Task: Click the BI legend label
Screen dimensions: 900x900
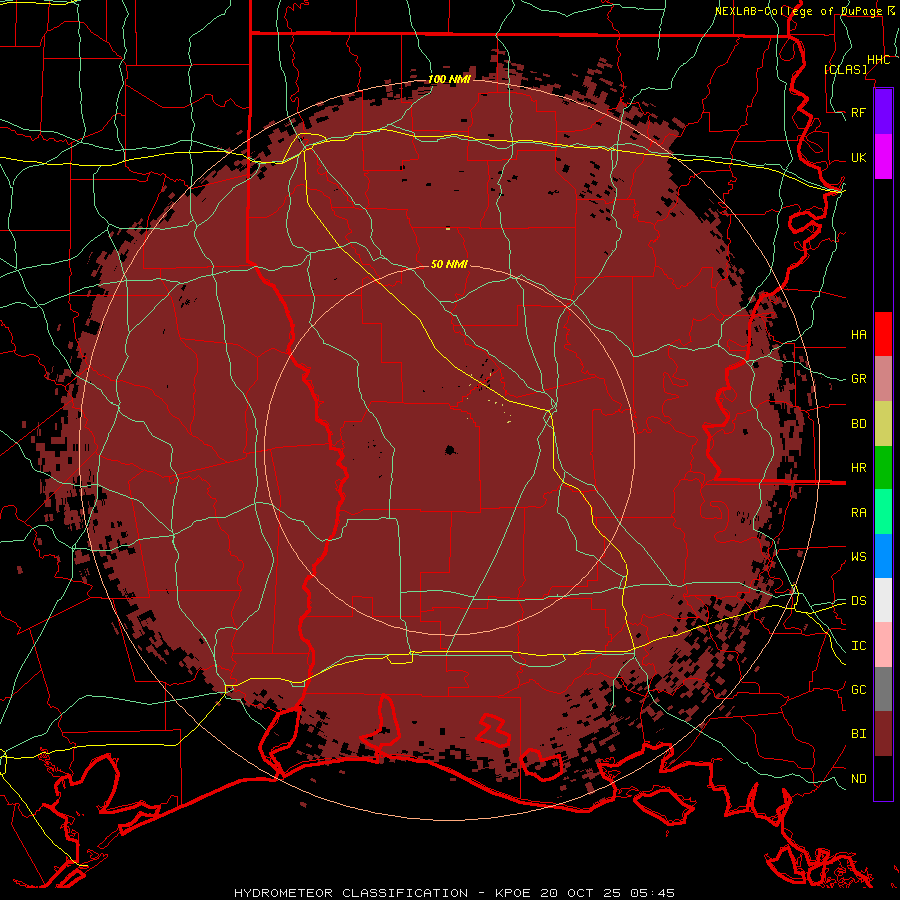Action: pos(858,734)
